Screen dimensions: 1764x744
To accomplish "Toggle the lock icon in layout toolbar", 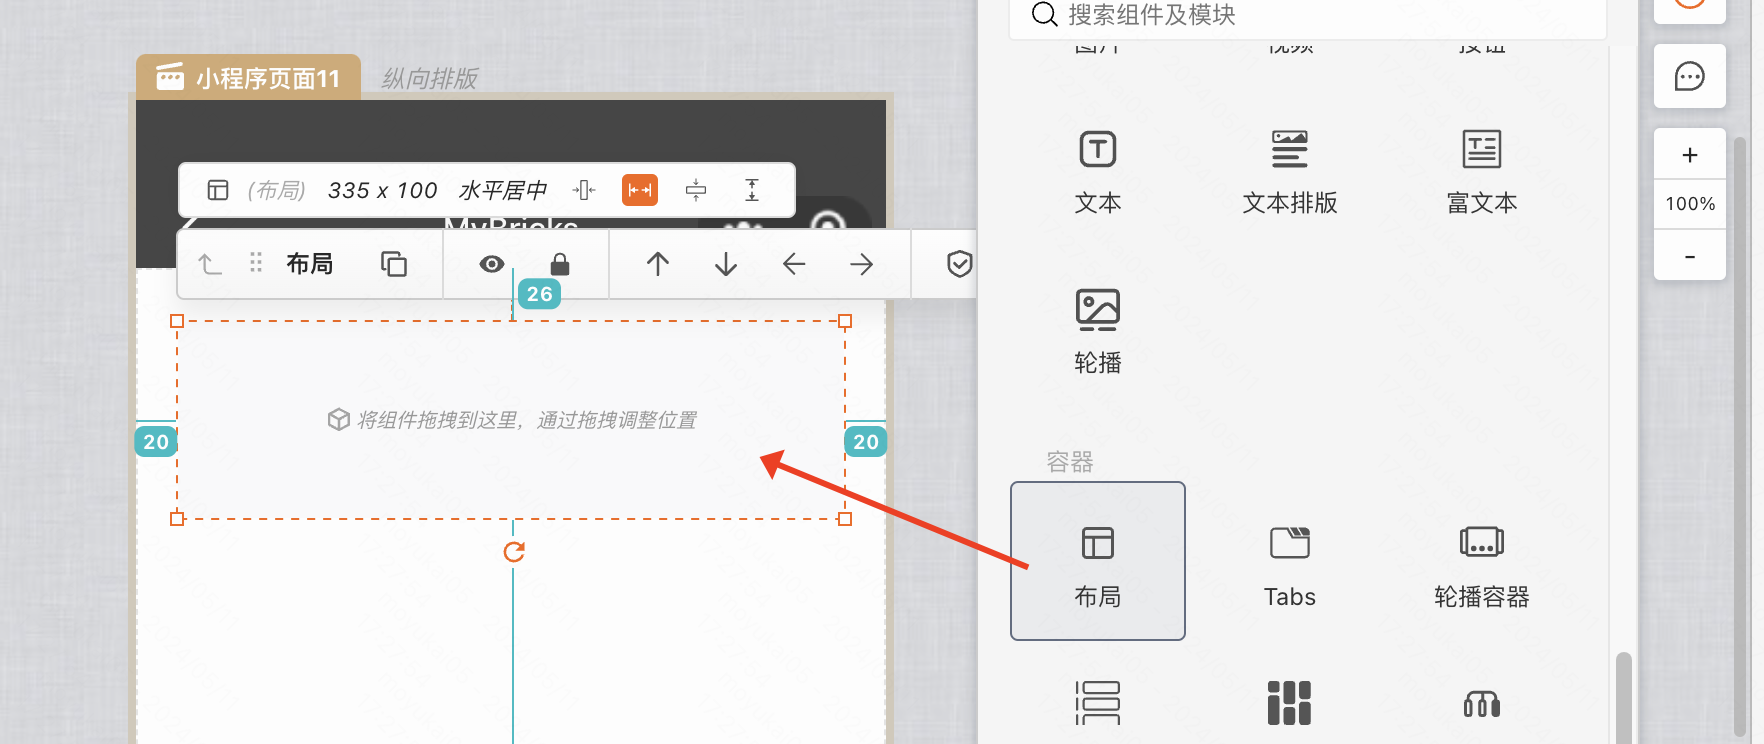I will point(560,264).
